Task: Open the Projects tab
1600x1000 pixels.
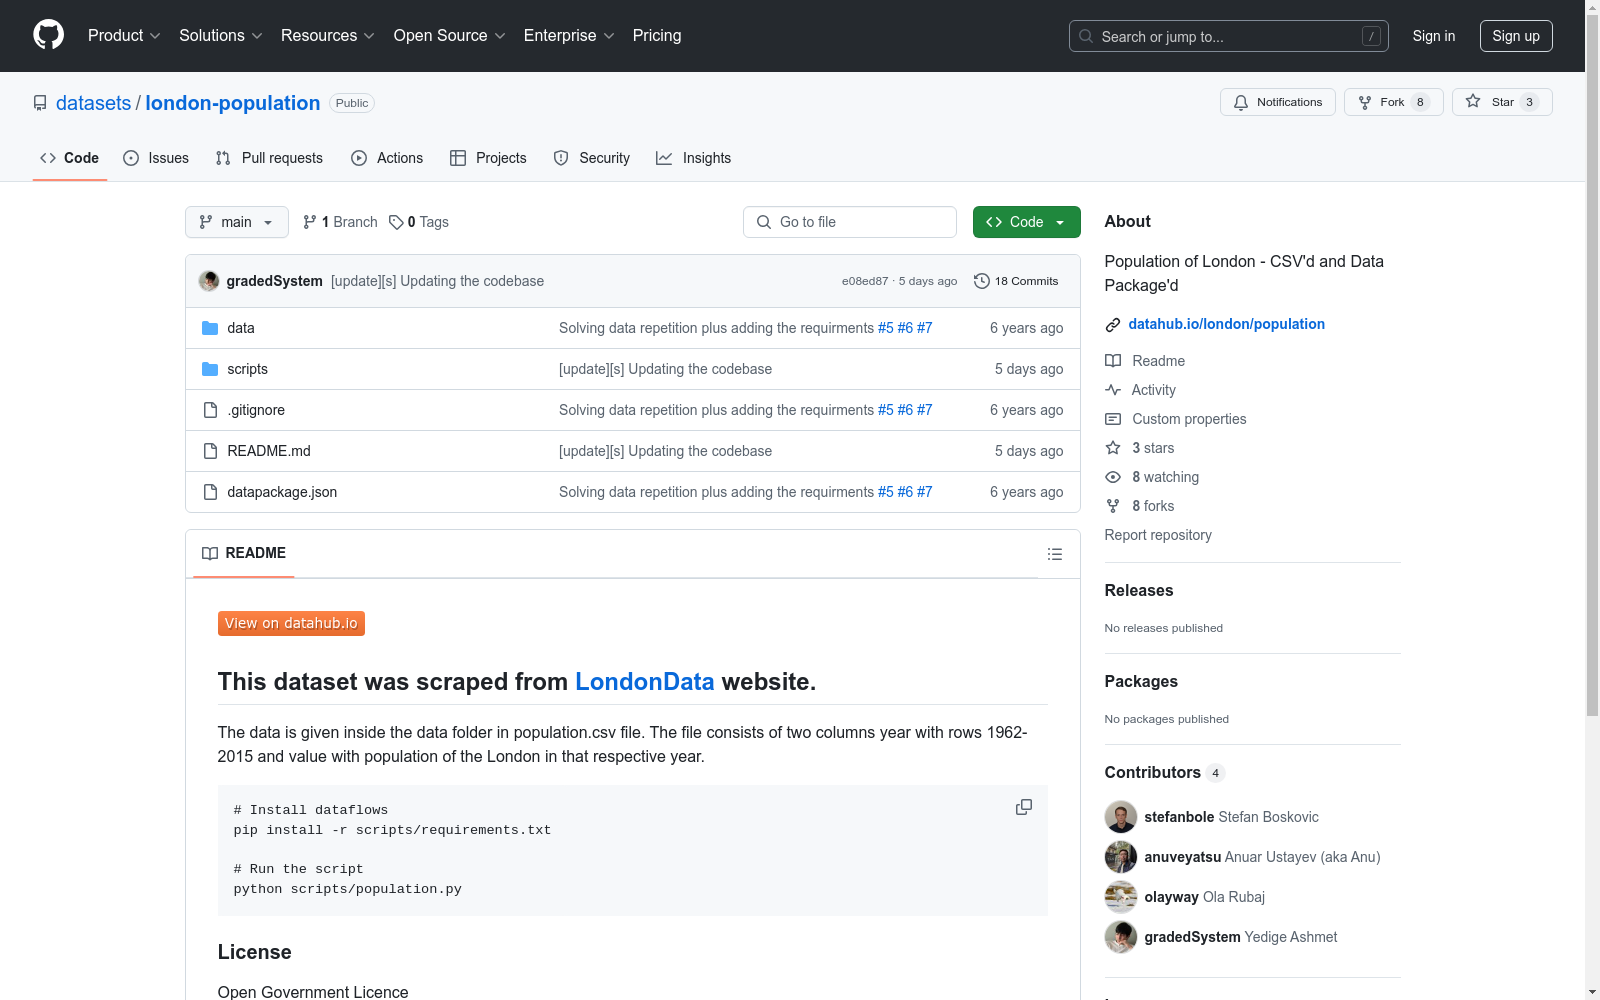Action: [488, 158]
